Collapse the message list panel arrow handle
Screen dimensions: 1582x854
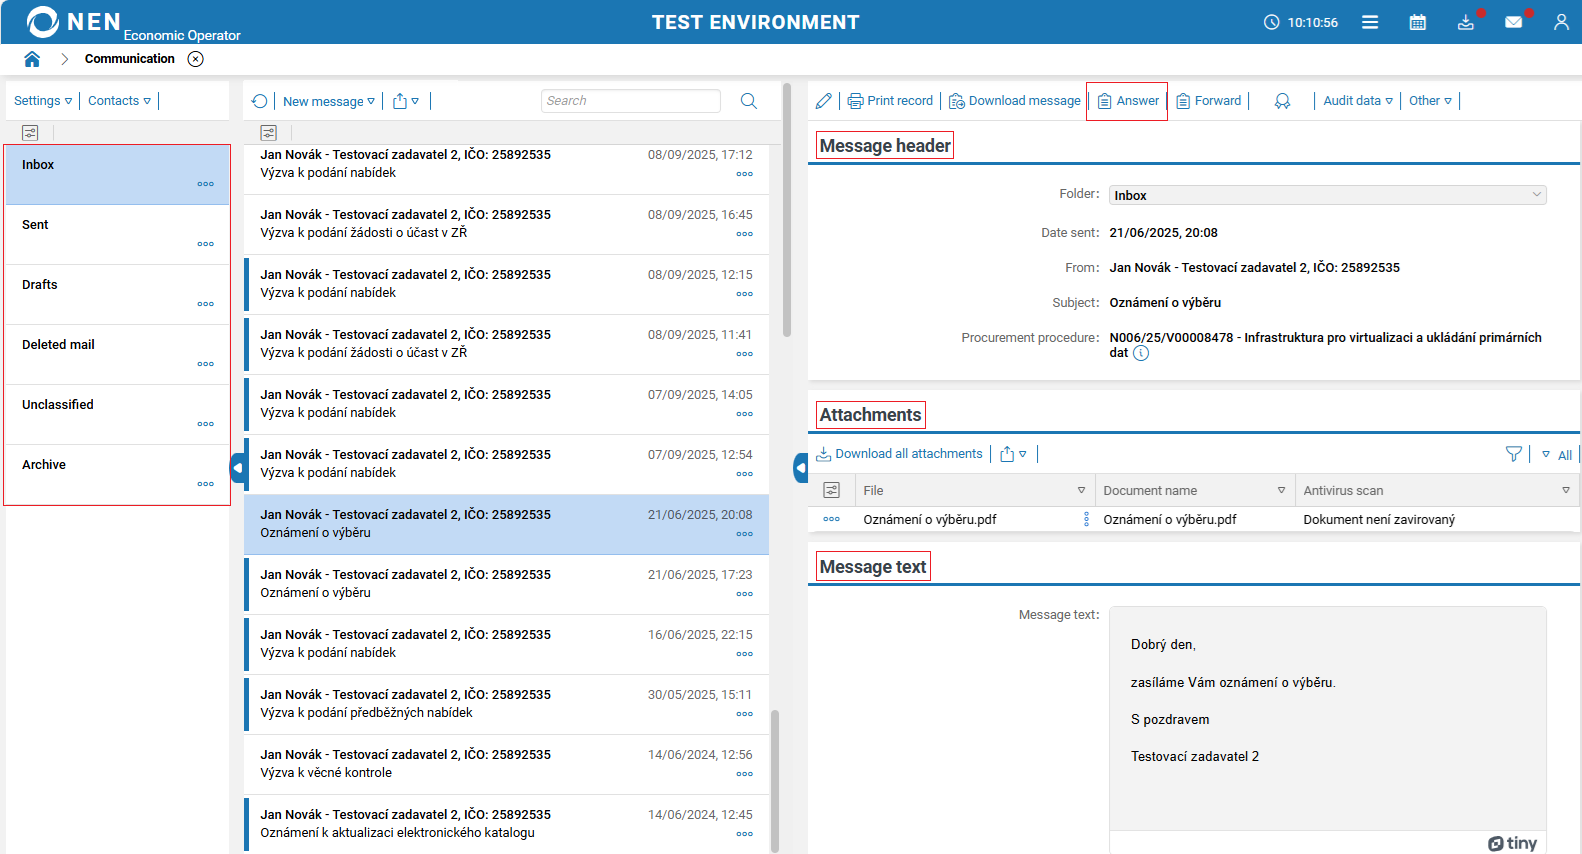pos(801,468)
